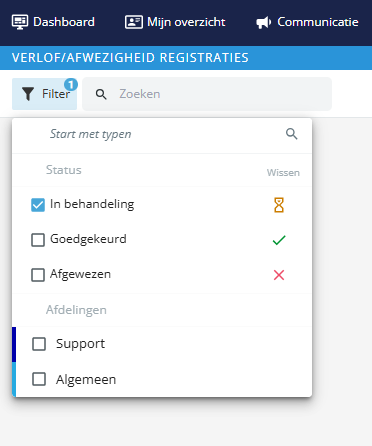Open the Dashboard menu item

click(x=53, y=22)
